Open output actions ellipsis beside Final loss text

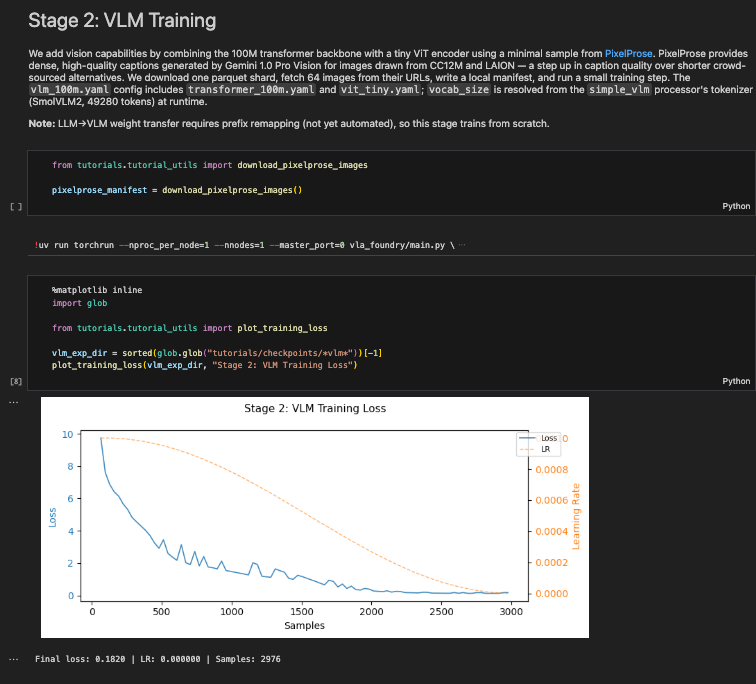(14, 659)
